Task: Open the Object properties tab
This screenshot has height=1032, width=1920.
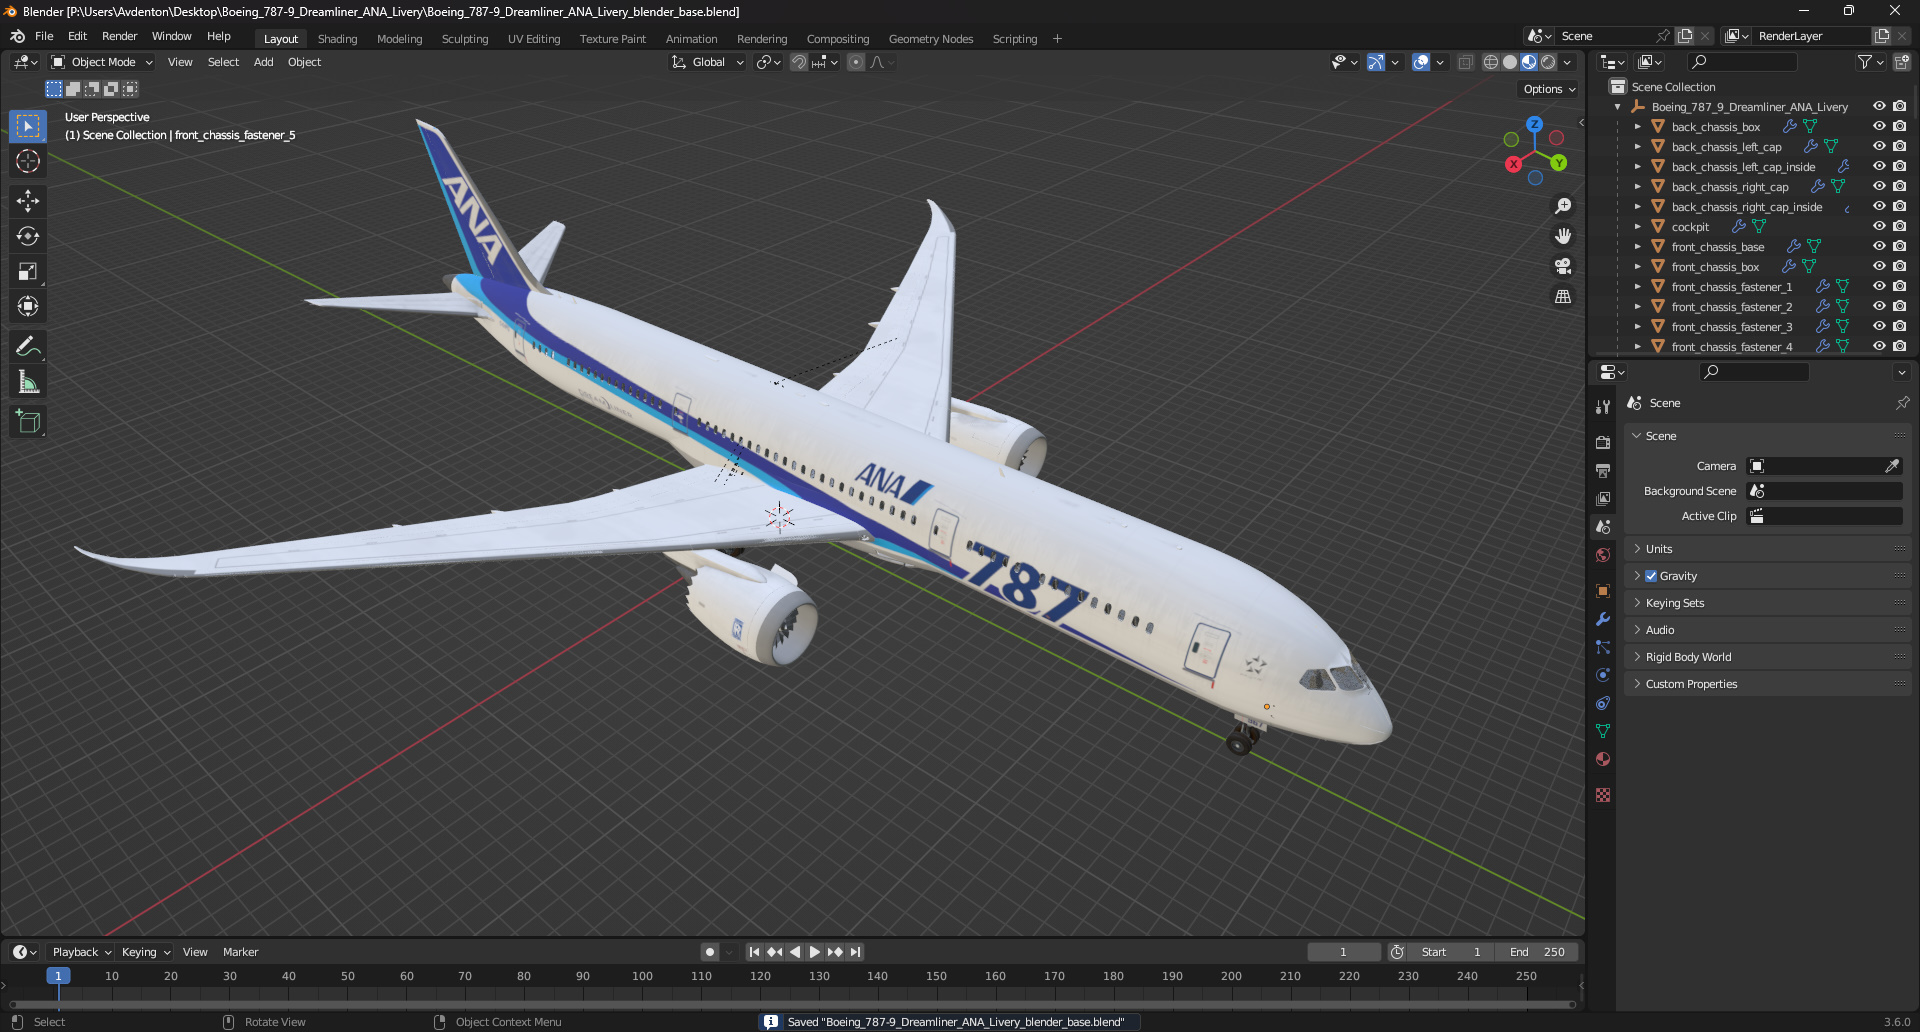Action: (x=1603, y=591)
